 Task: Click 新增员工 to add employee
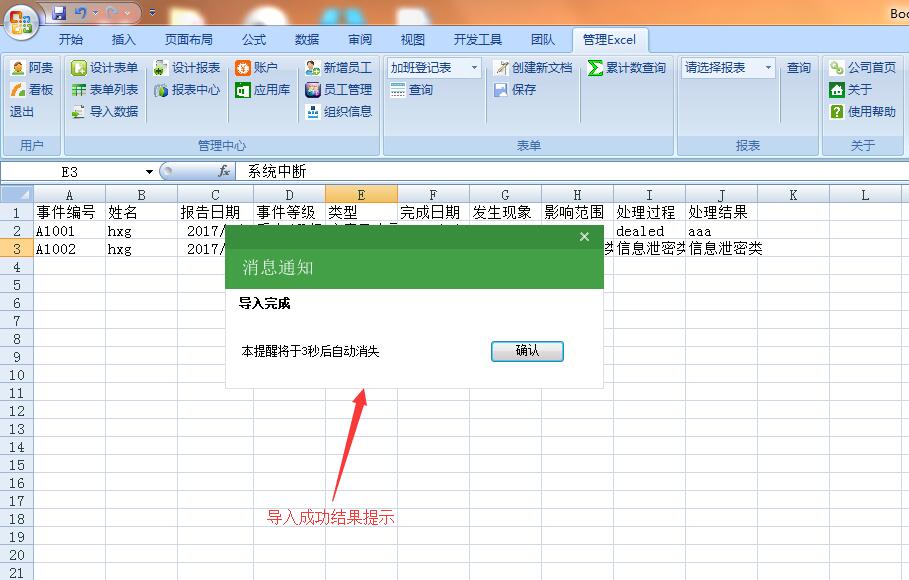tap(339, 68)
